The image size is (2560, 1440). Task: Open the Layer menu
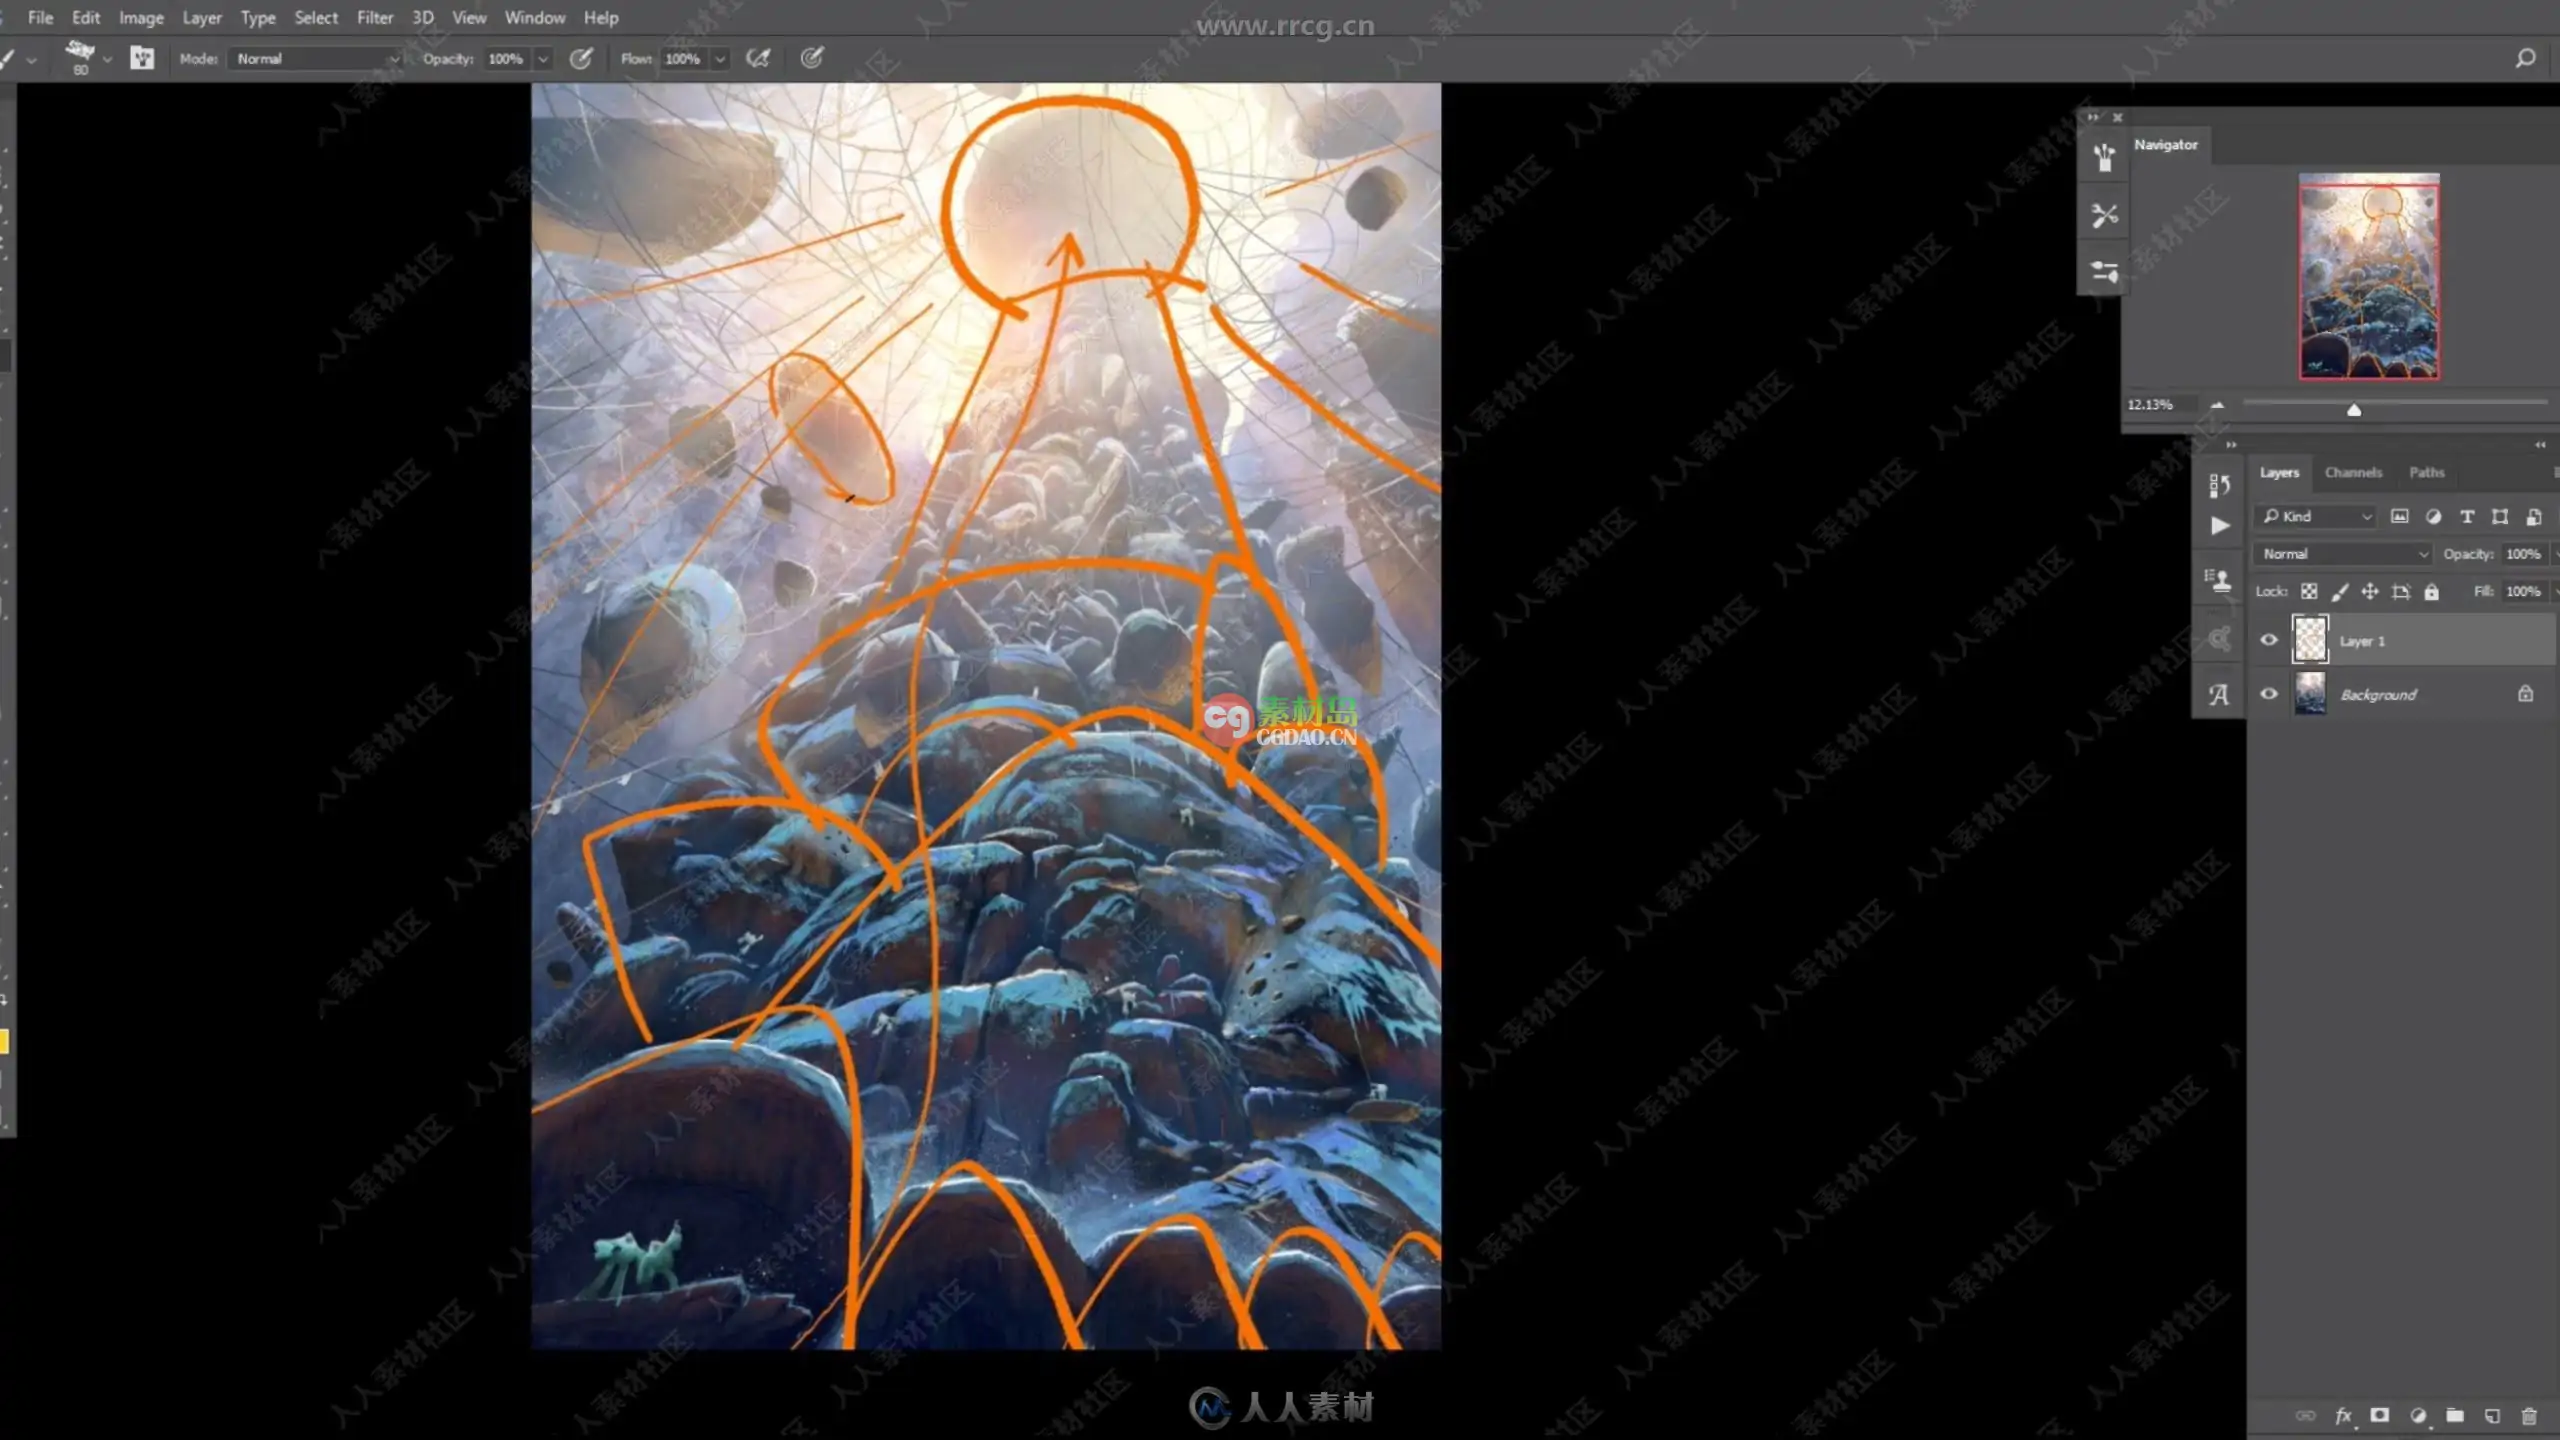pos(202,17)
